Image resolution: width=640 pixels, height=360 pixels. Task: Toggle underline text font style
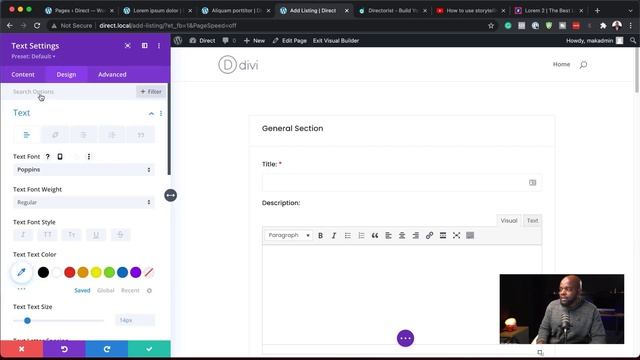coord(96,235)
